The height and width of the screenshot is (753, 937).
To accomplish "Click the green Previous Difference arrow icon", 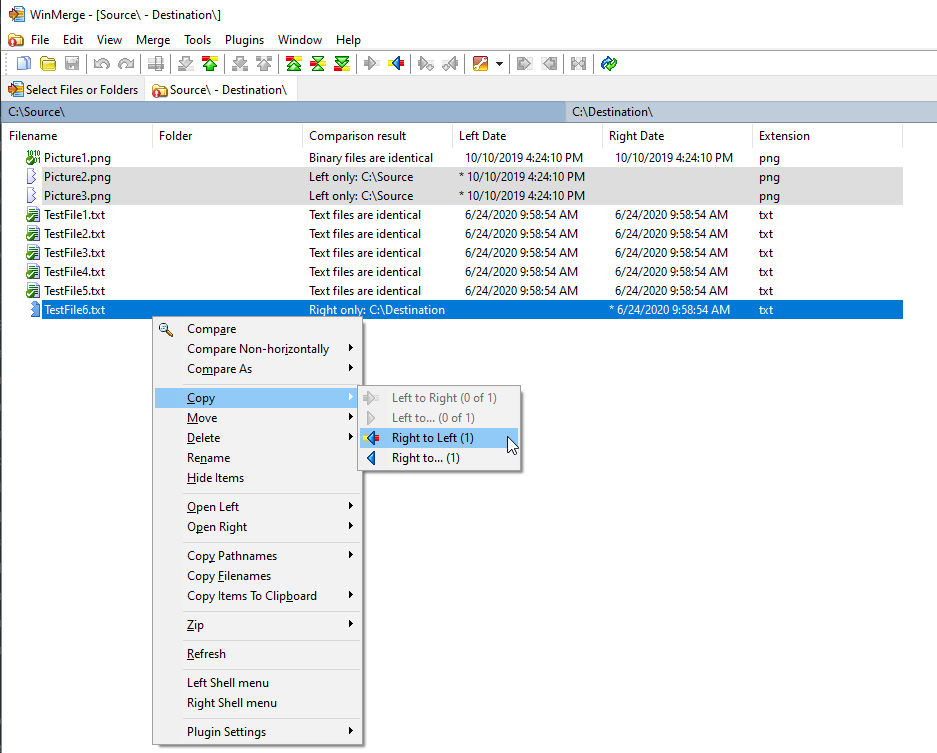I will pos(209,64).
